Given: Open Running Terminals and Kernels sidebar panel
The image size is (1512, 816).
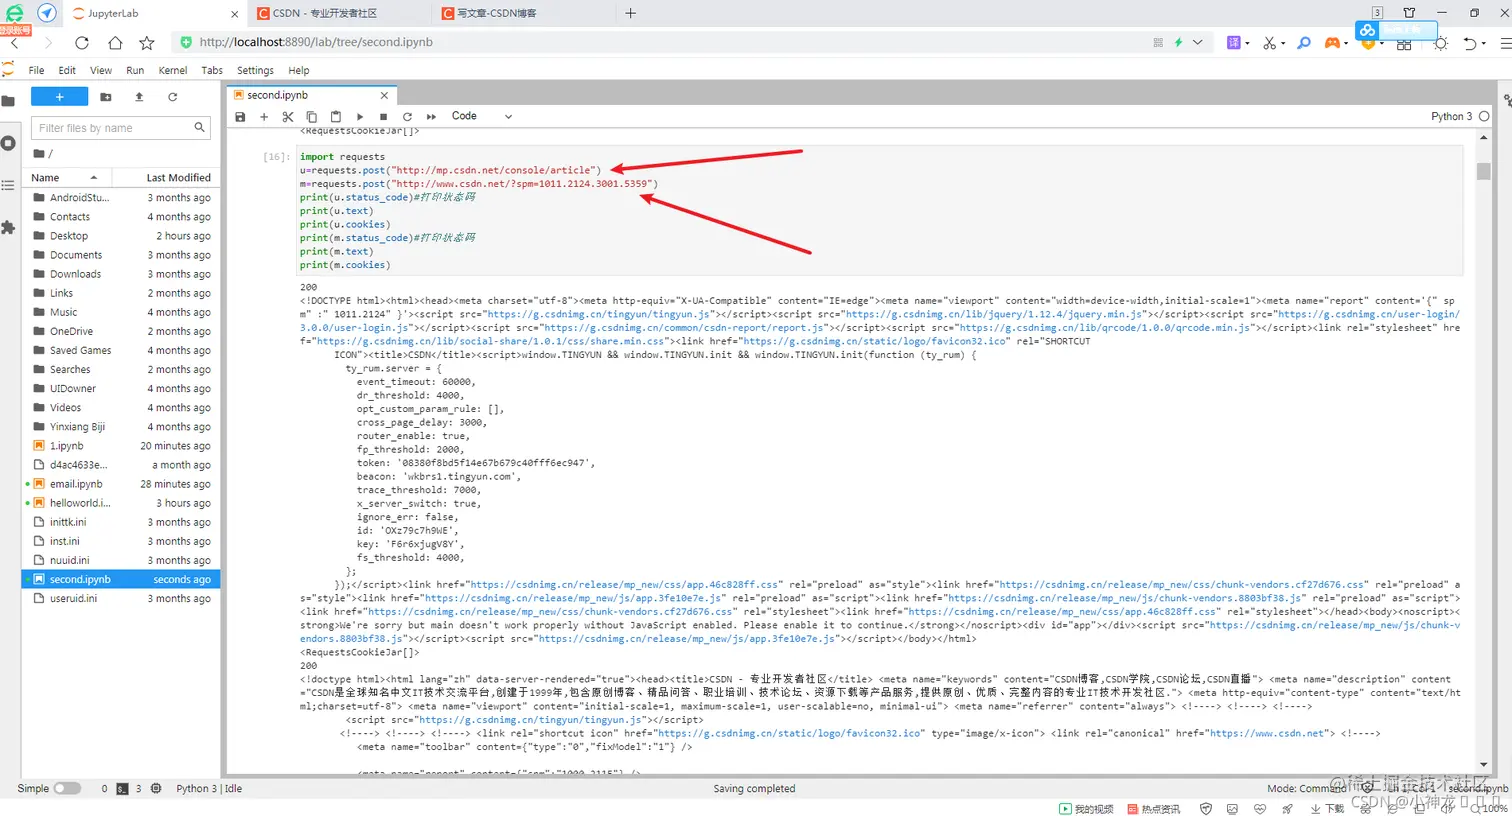Looking at the screenshot, I should point(9,143).
